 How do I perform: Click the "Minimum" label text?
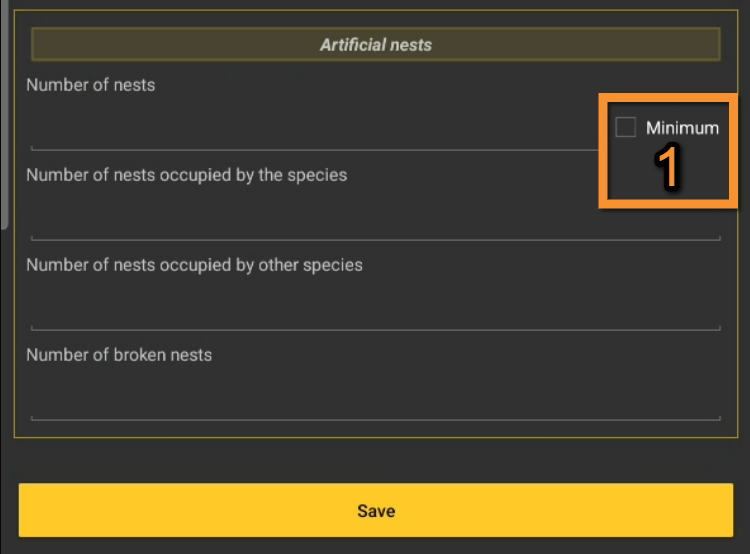[682, 128]
